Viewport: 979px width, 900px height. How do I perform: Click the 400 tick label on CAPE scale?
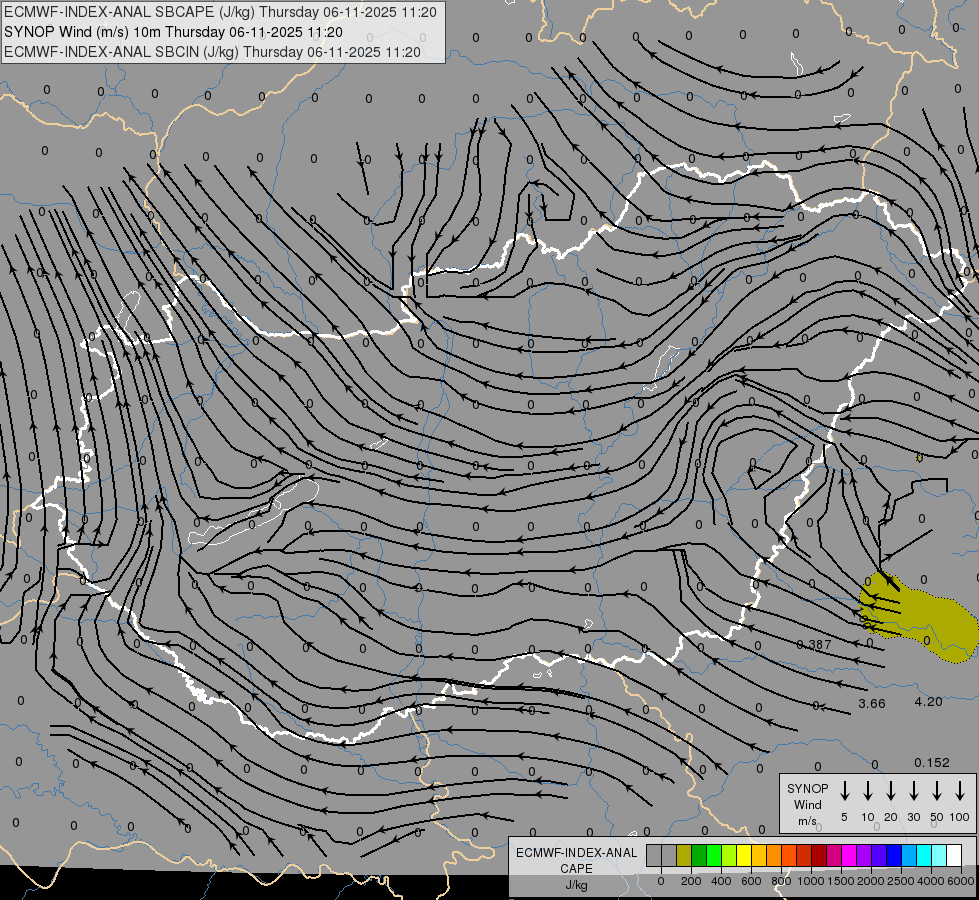click(x=721, y=881)
